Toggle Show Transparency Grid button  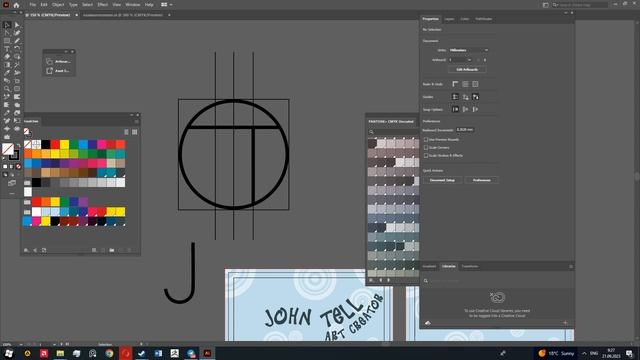pyautogui.click(x=476, y=84)
